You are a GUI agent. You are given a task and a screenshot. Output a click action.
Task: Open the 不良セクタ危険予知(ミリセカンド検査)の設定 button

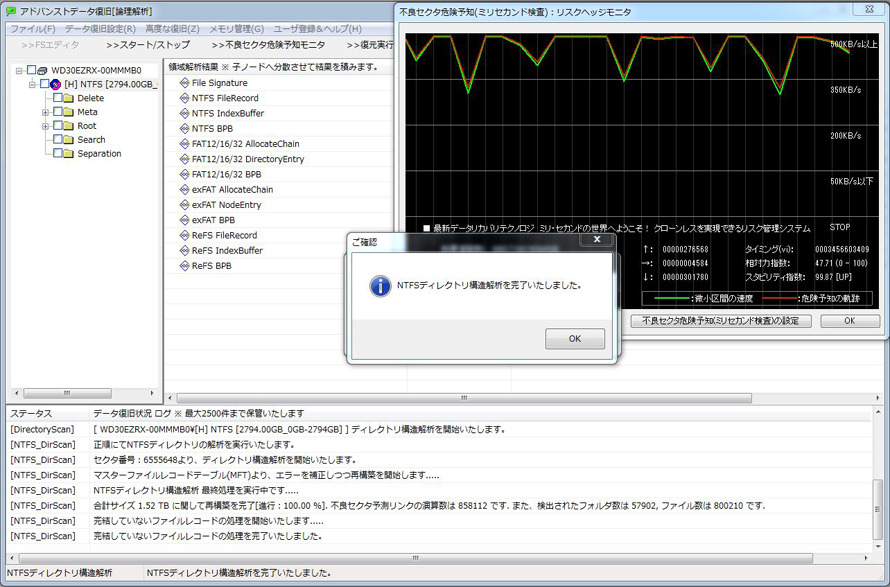tap(721, 321)
